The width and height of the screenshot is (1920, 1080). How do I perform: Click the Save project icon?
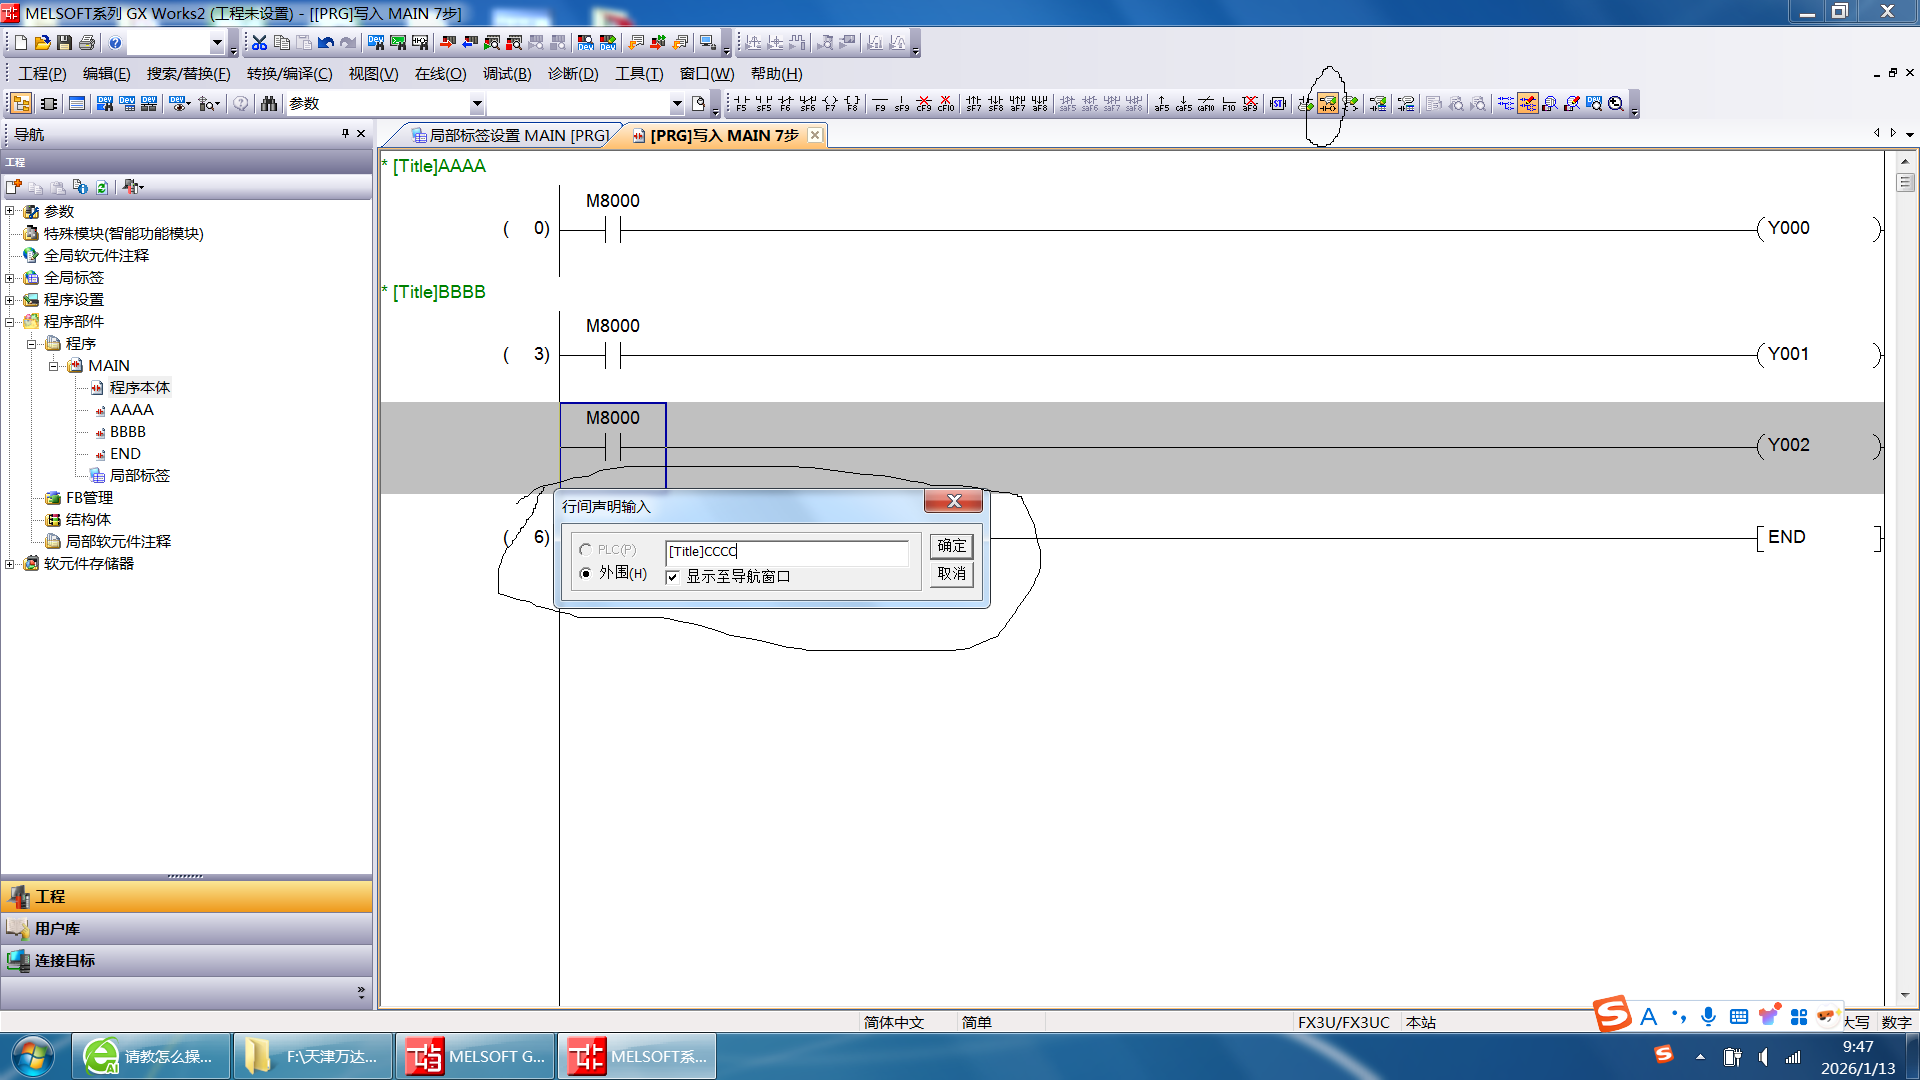(64, 43)
